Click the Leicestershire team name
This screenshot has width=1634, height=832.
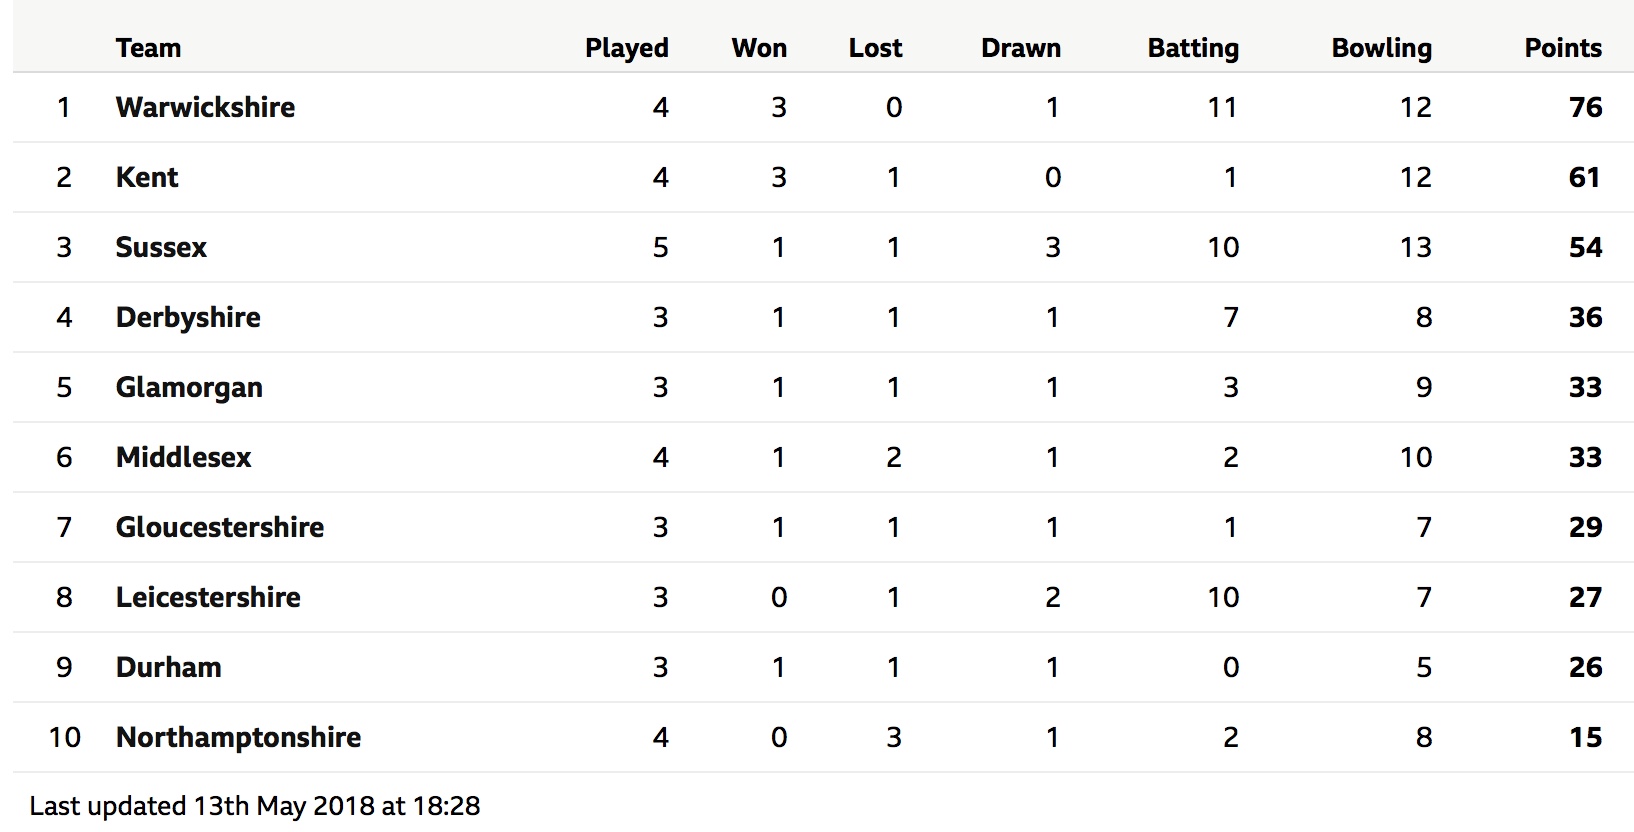click(x=208, y=597)
